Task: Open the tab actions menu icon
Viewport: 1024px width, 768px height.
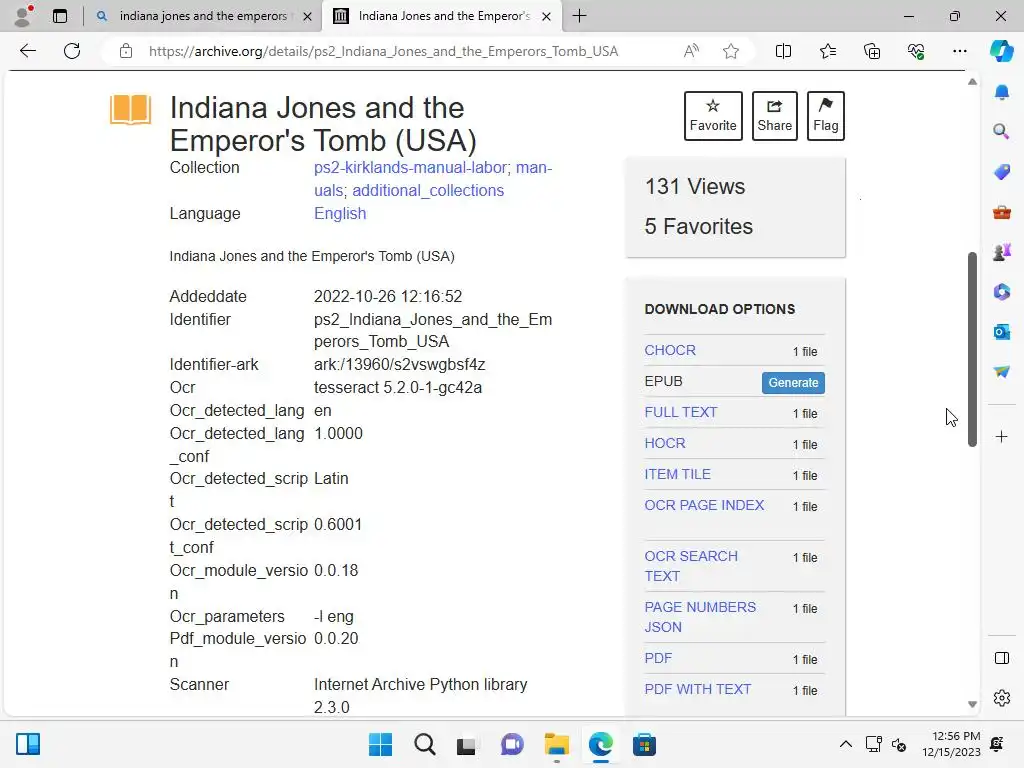Action: tap(60, 16)
